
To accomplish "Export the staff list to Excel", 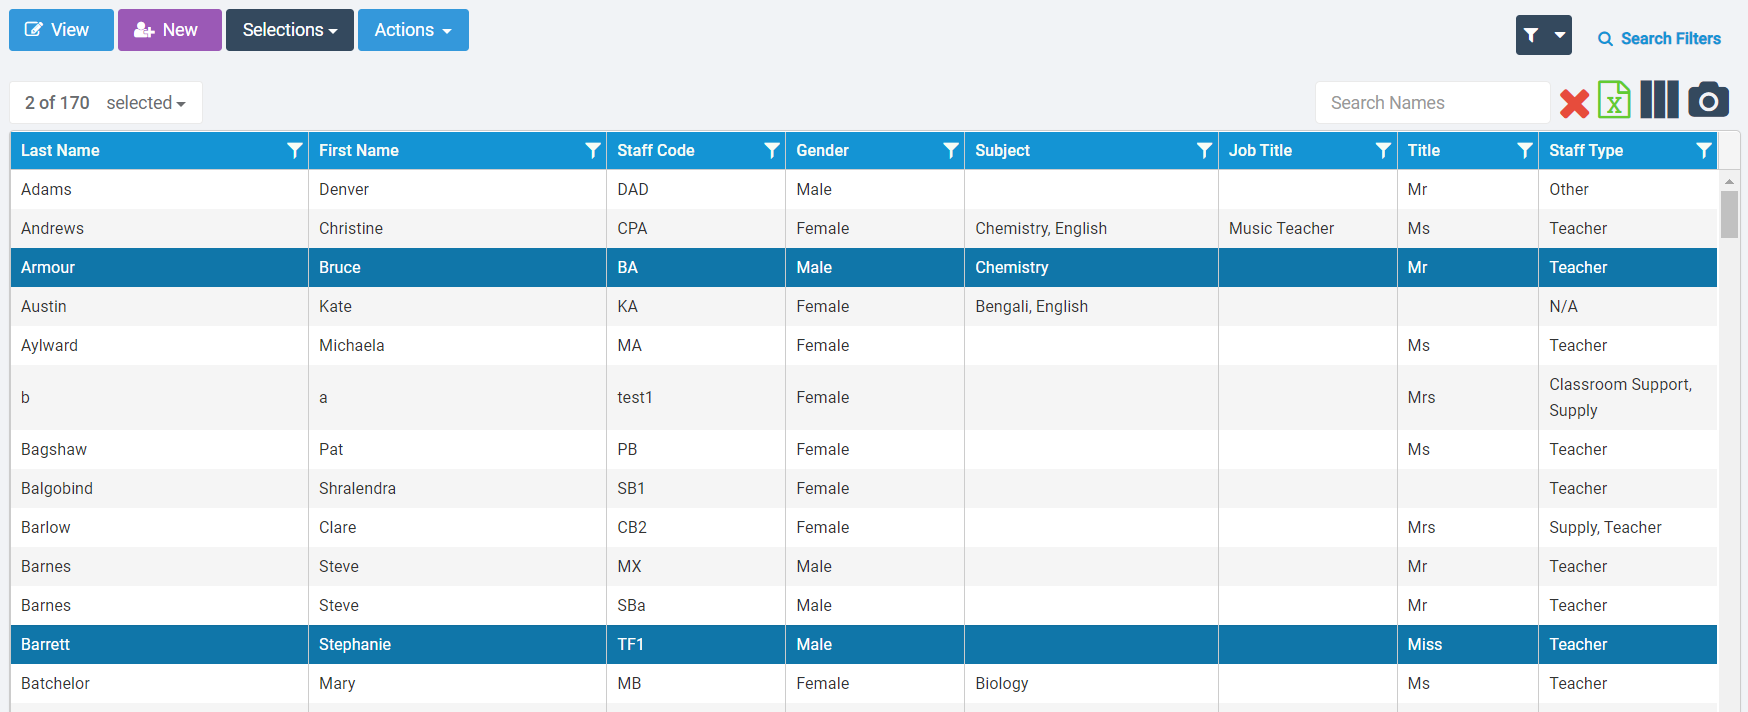I will [x=1614, y=101].
